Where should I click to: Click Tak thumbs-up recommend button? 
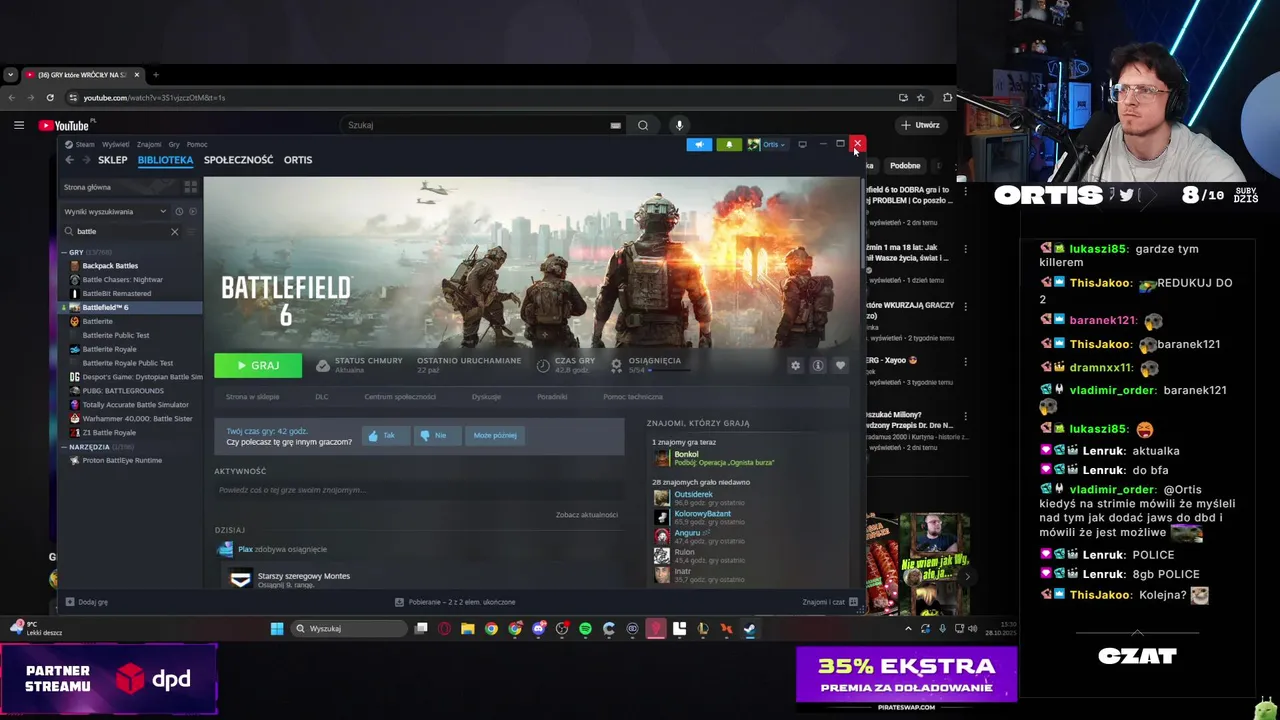coord(385,436)
